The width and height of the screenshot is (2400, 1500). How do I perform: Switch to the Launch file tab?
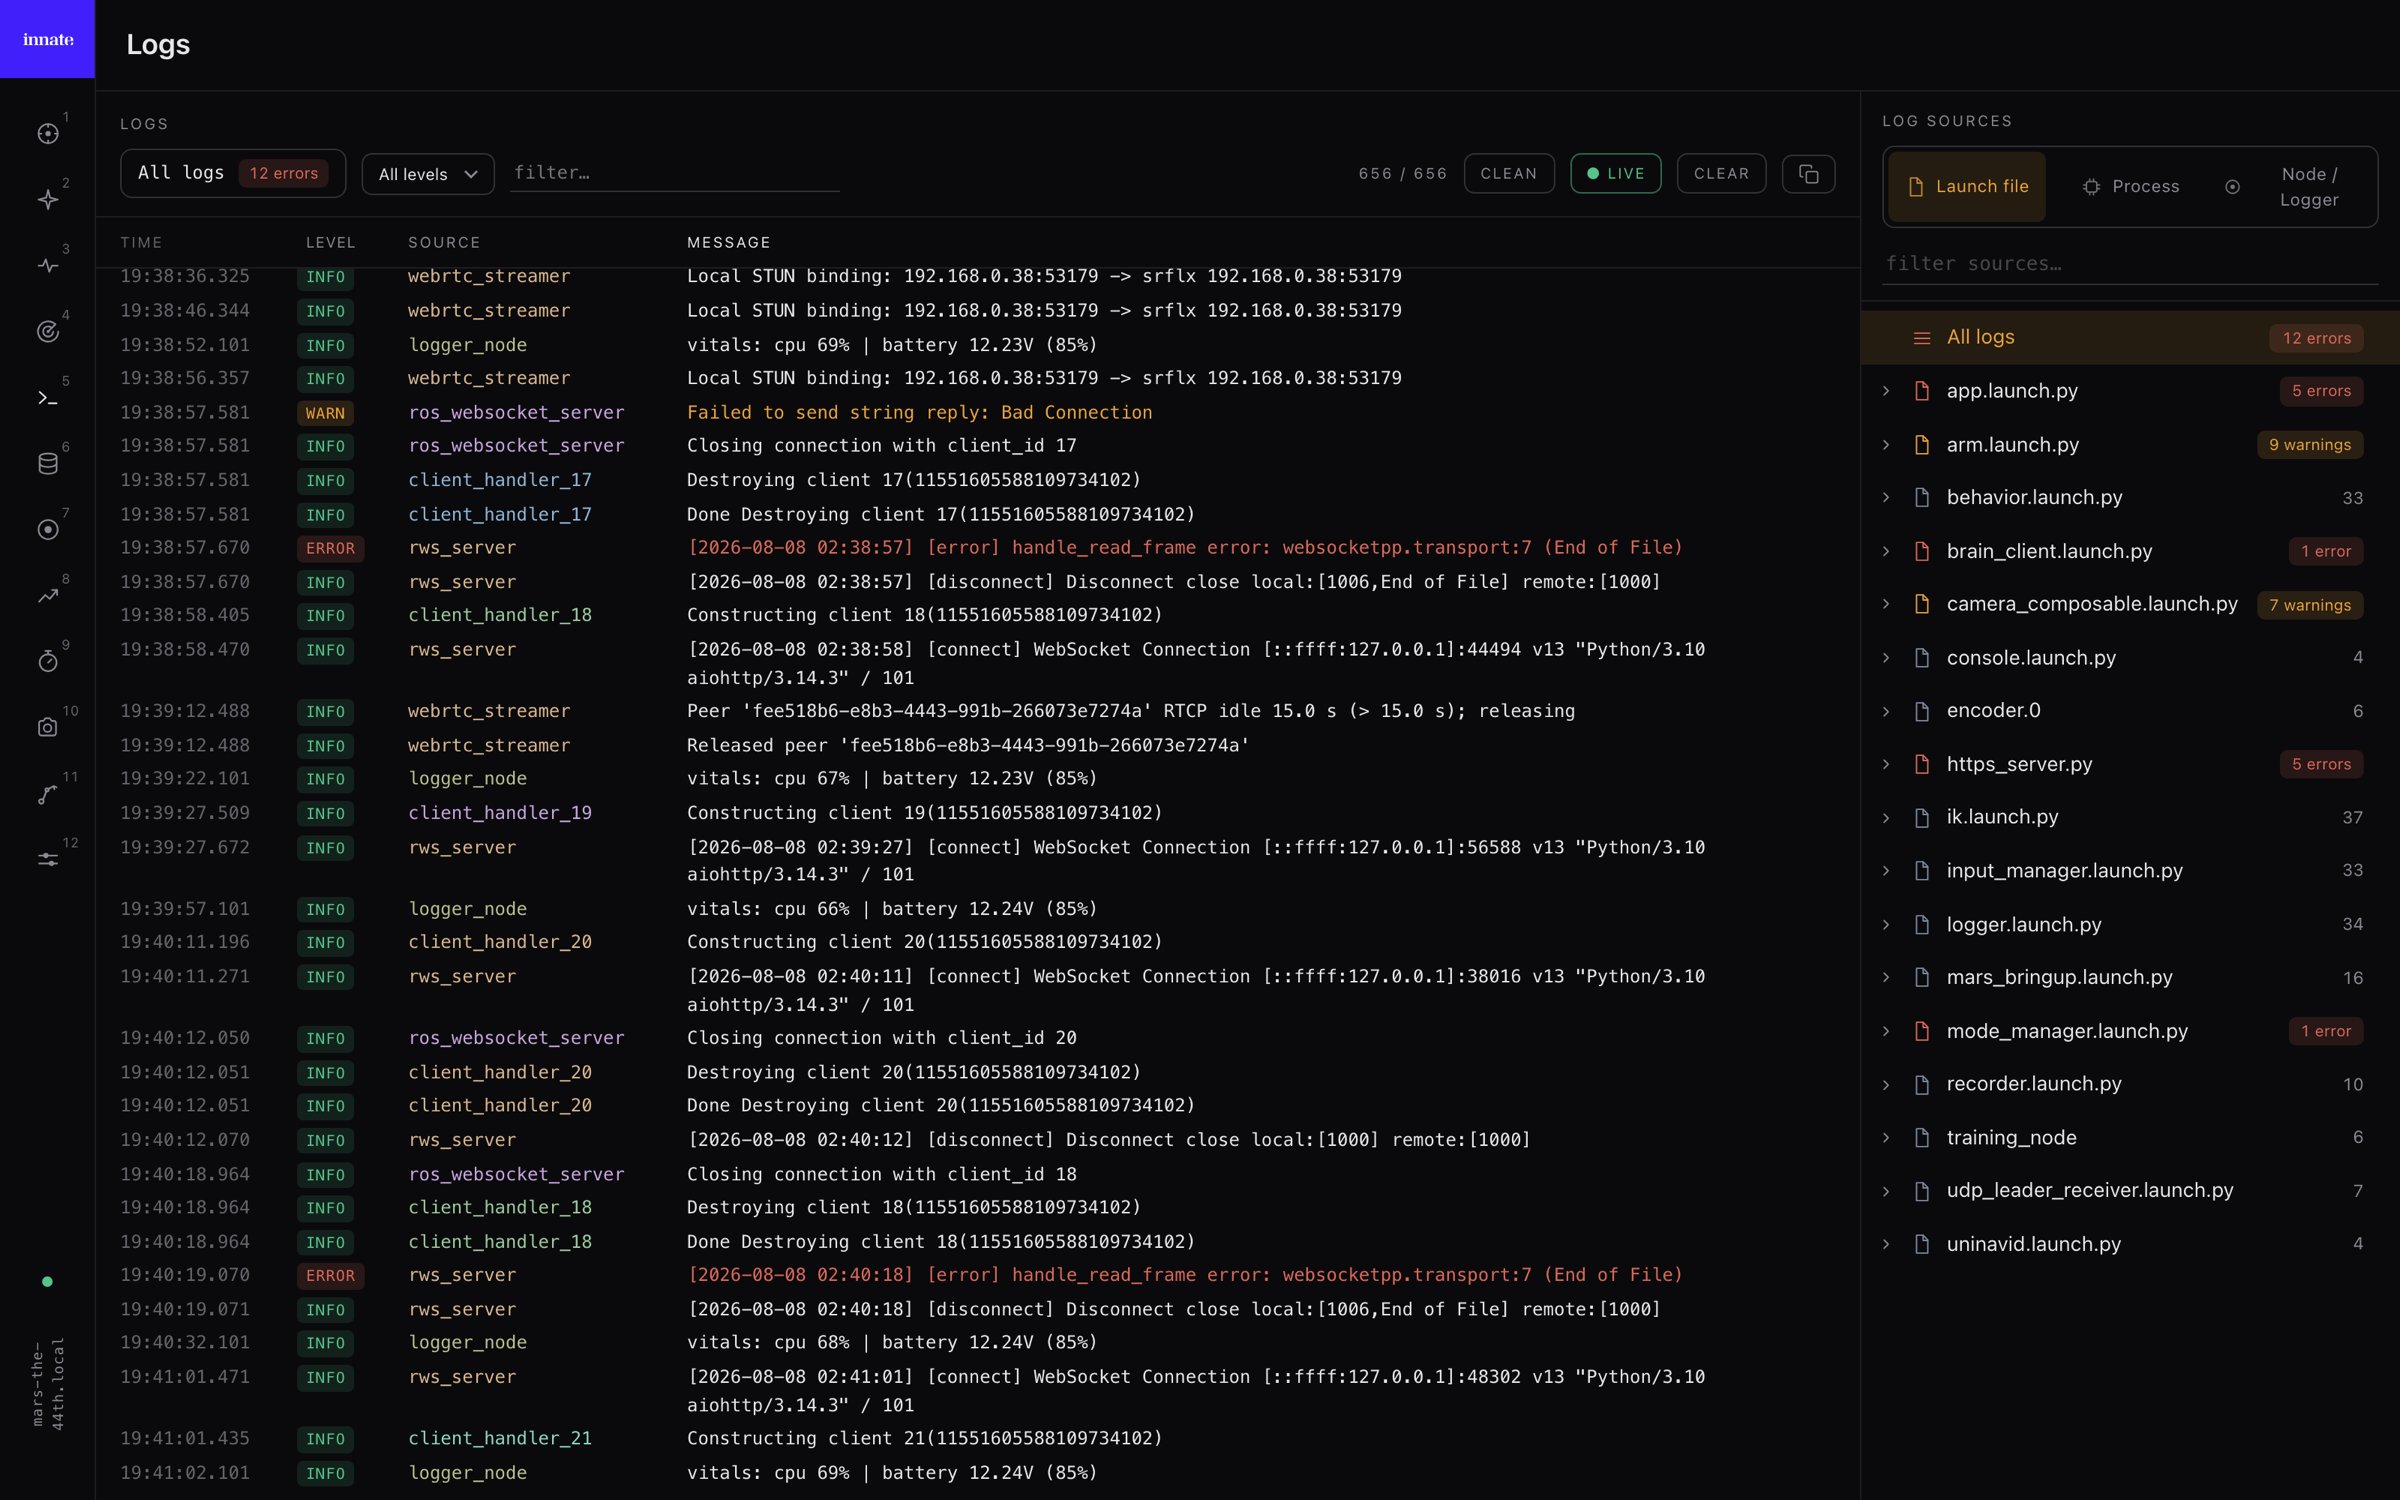click(x=1967, y=187)
